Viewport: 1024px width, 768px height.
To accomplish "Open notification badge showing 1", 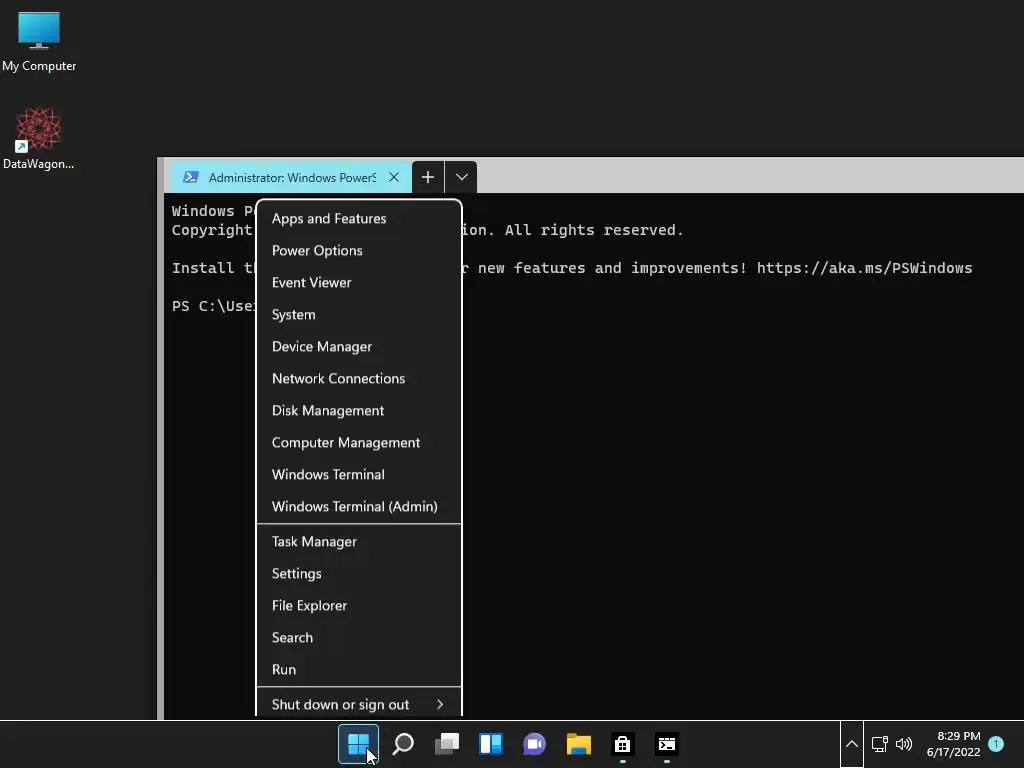I will pyautogui.click(x=996, y=744).
